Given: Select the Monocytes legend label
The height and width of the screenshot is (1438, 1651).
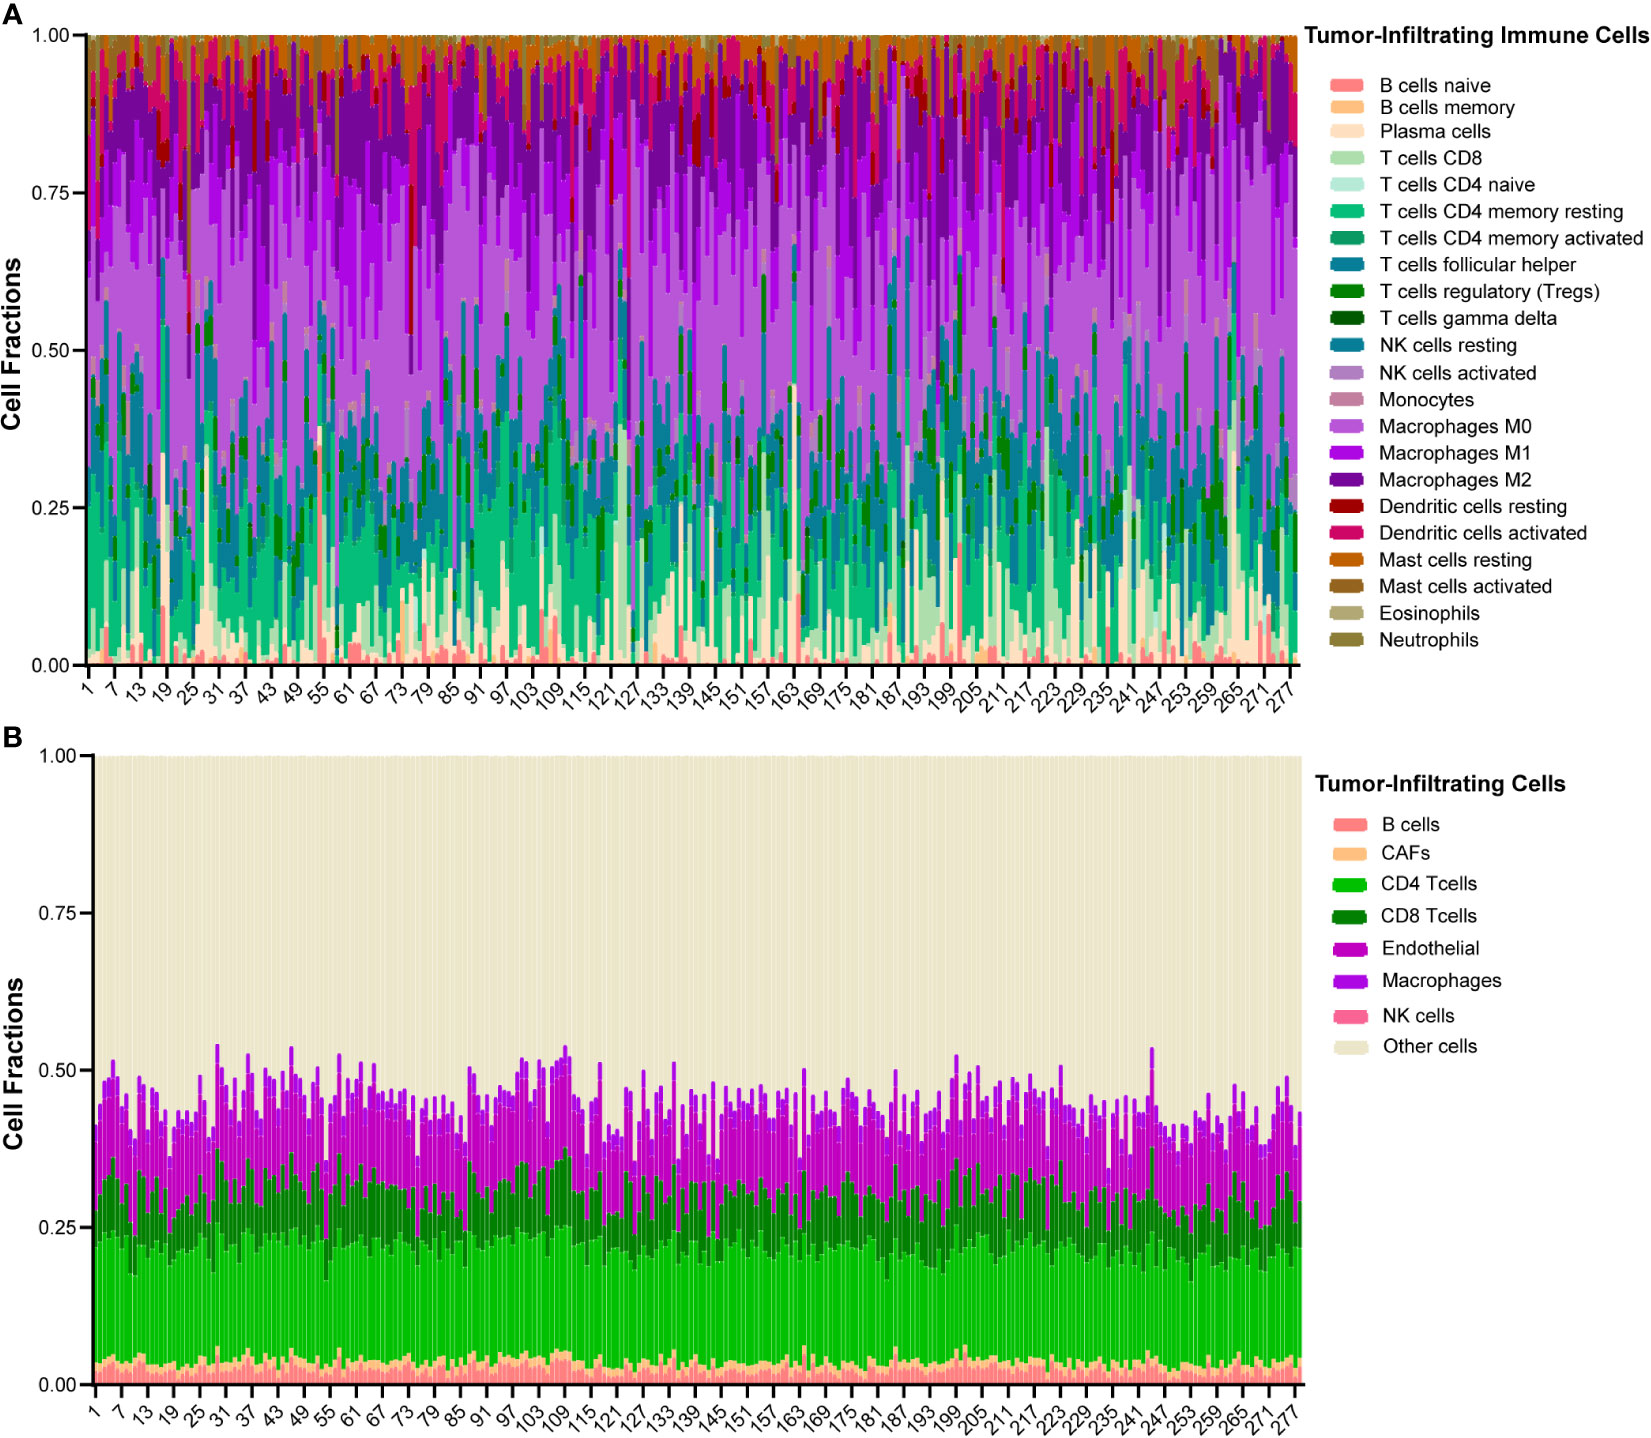Looking at the screenshot, I should [x=1426, y=399].
